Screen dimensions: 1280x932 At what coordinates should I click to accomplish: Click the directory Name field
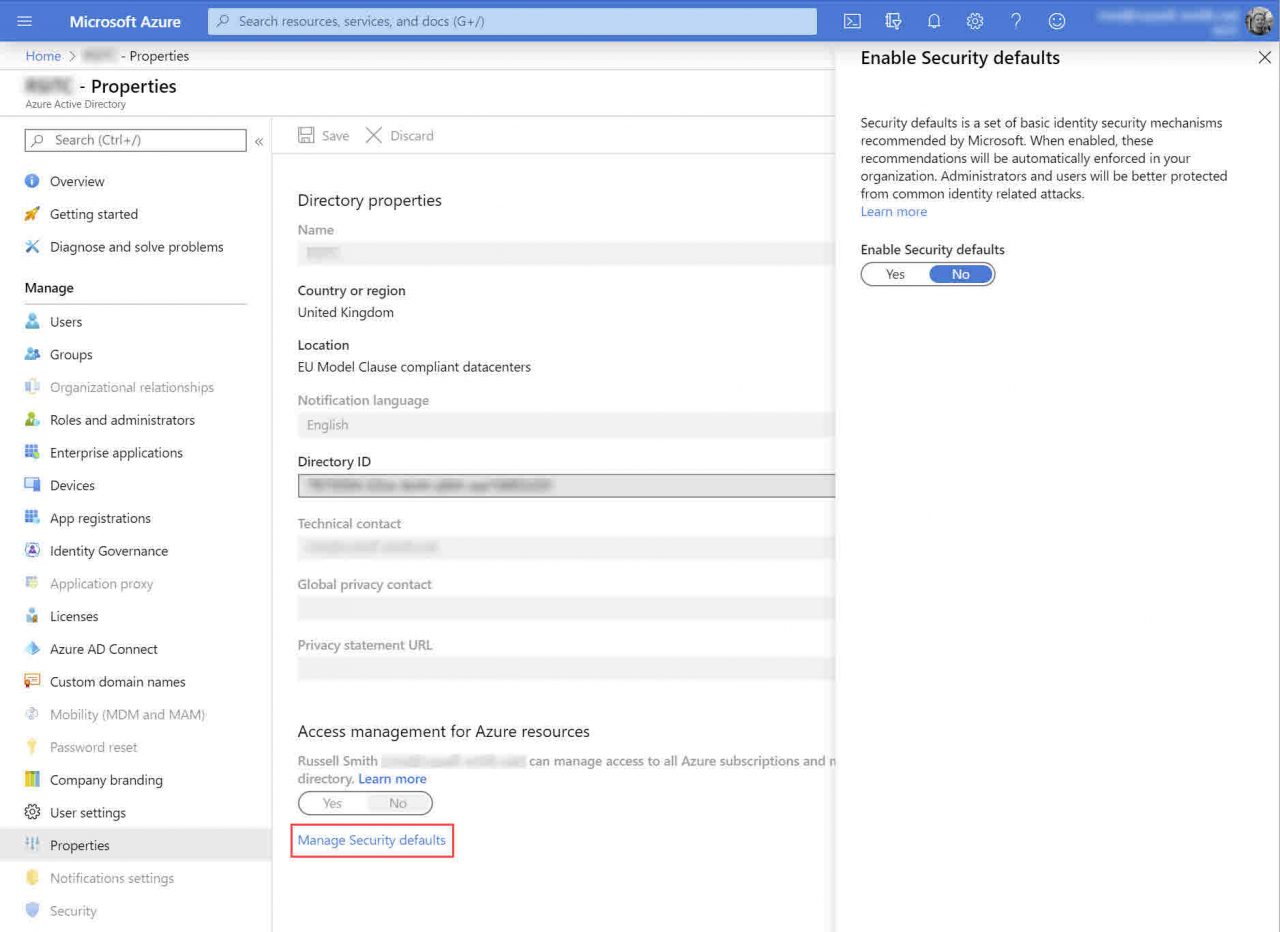pos(566,254)
